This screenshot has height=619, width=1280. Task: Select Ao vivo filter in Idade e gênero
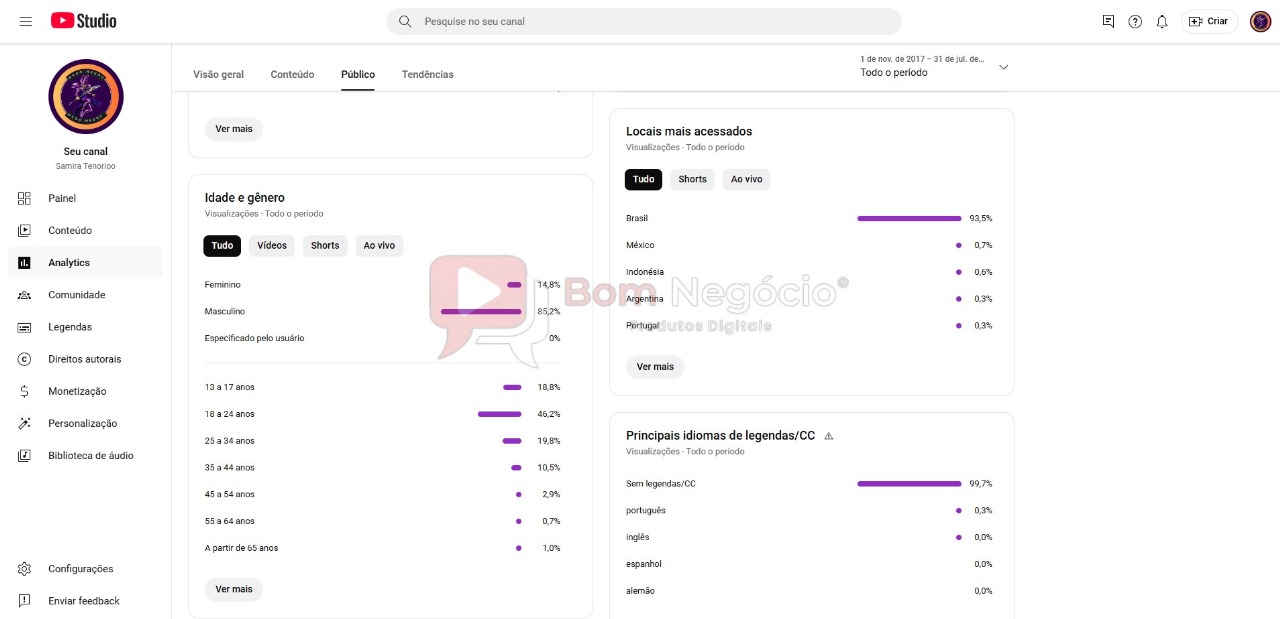pyautogui.click(x=379, y=245)
